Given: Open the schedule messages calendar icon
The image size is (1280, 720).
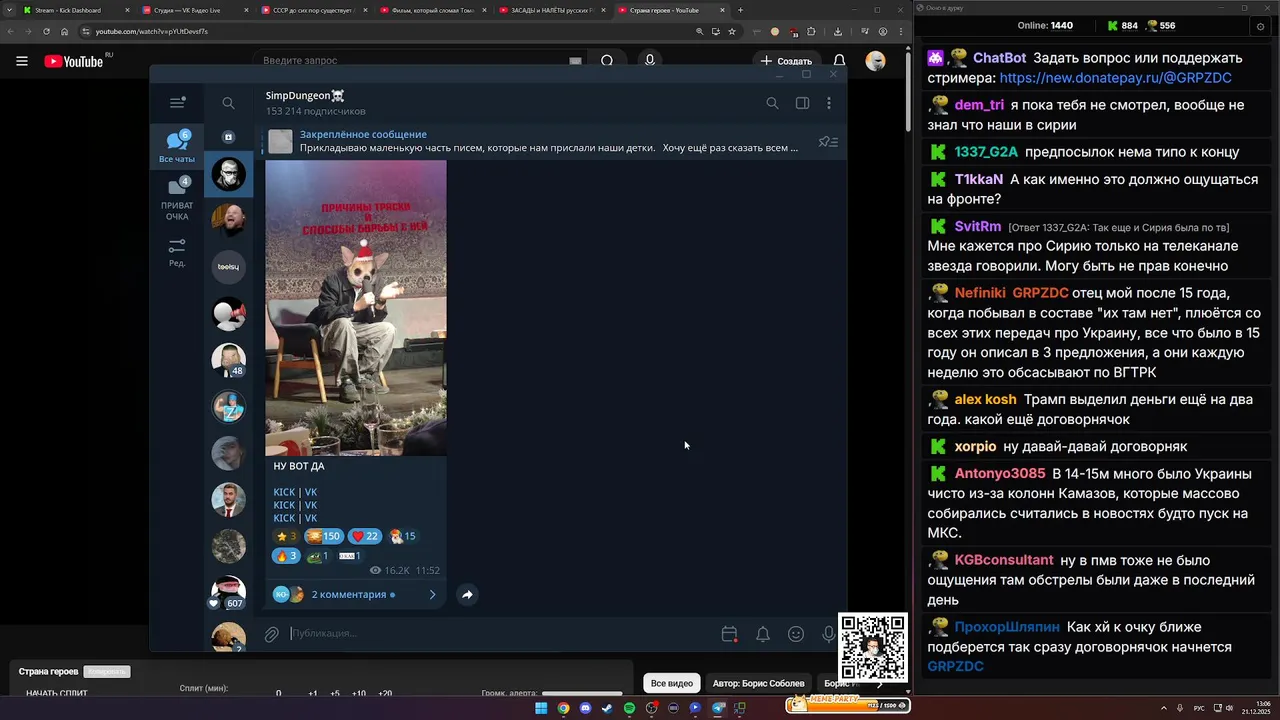Looking at the screenshot, I should (729, 634).
